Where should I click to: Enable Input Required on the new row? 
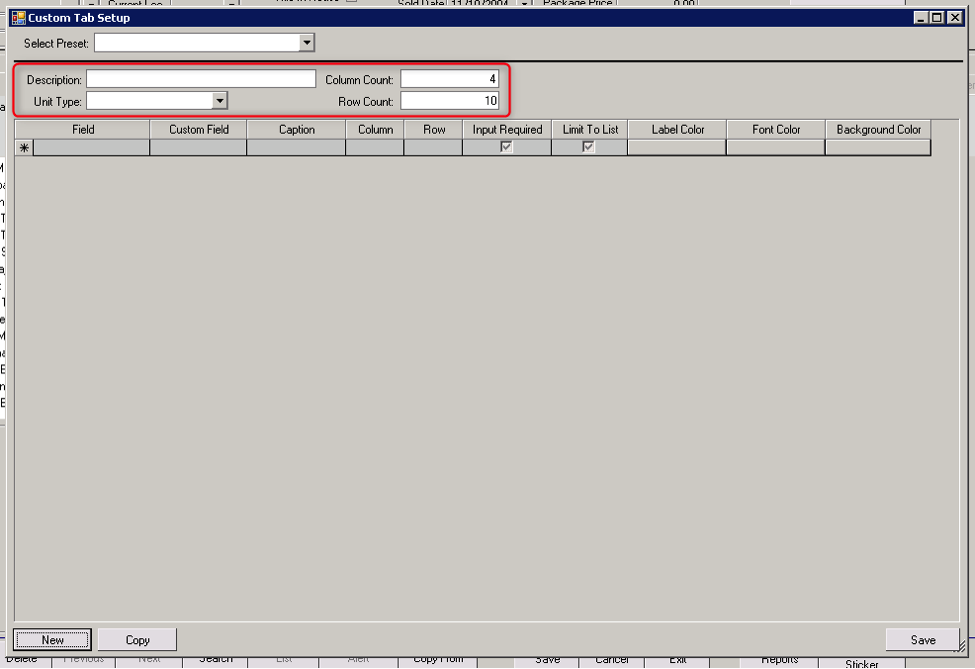pos(506,146)
